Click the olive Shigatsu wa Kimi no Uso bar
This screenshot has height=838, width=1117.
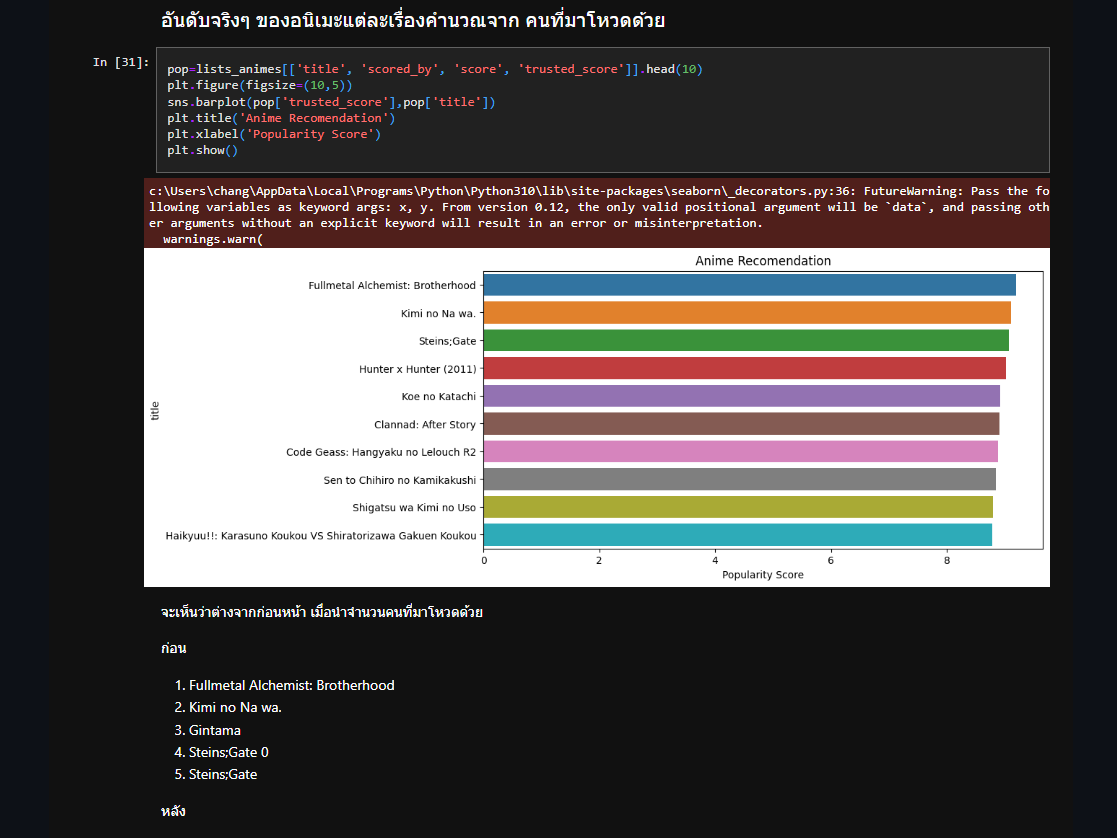point(738,507)
